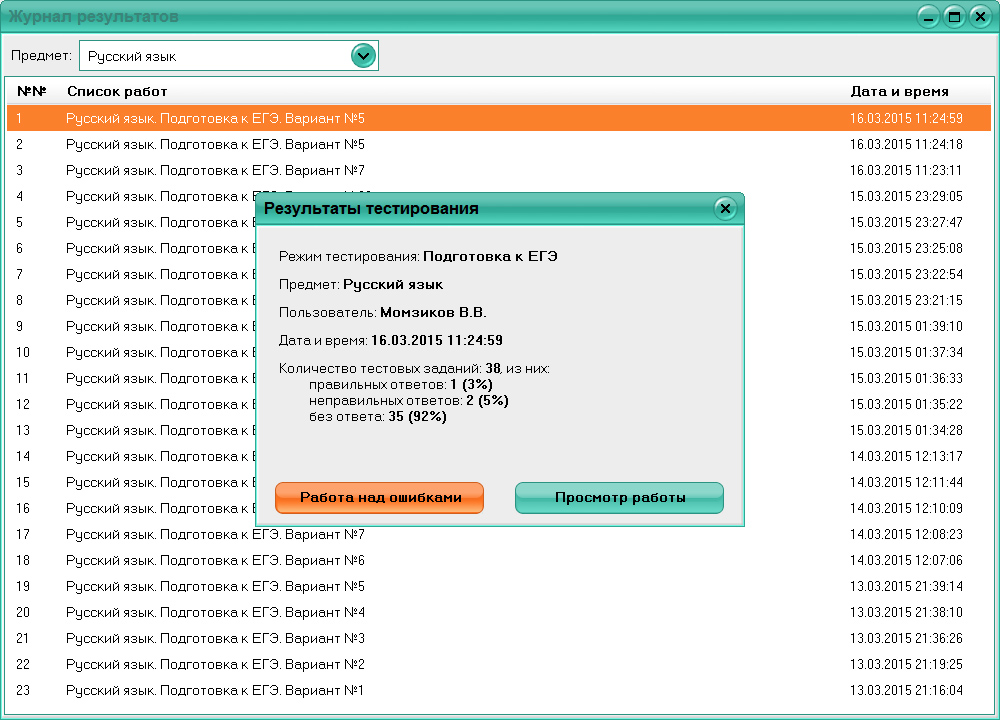Click date 14.03.2015 12:08:23
This screenshot has height=720, width=1000.
click(x=906, y=534)
